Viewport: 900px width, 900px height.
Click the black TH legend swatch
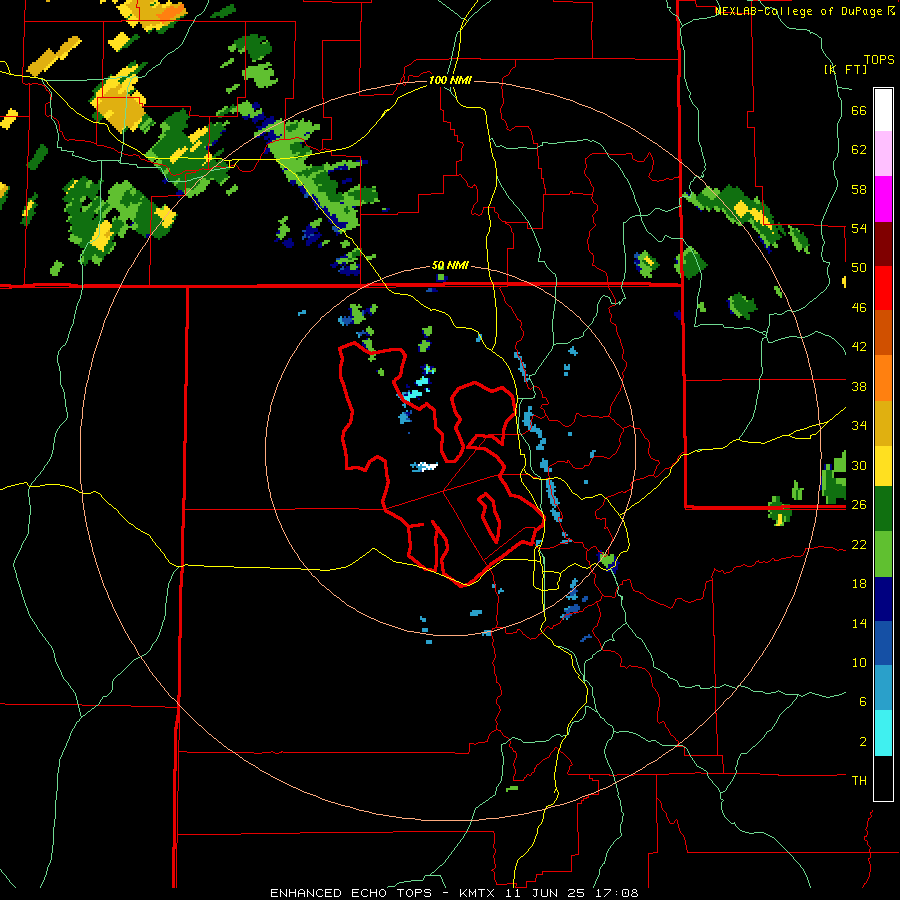[883, 778]
